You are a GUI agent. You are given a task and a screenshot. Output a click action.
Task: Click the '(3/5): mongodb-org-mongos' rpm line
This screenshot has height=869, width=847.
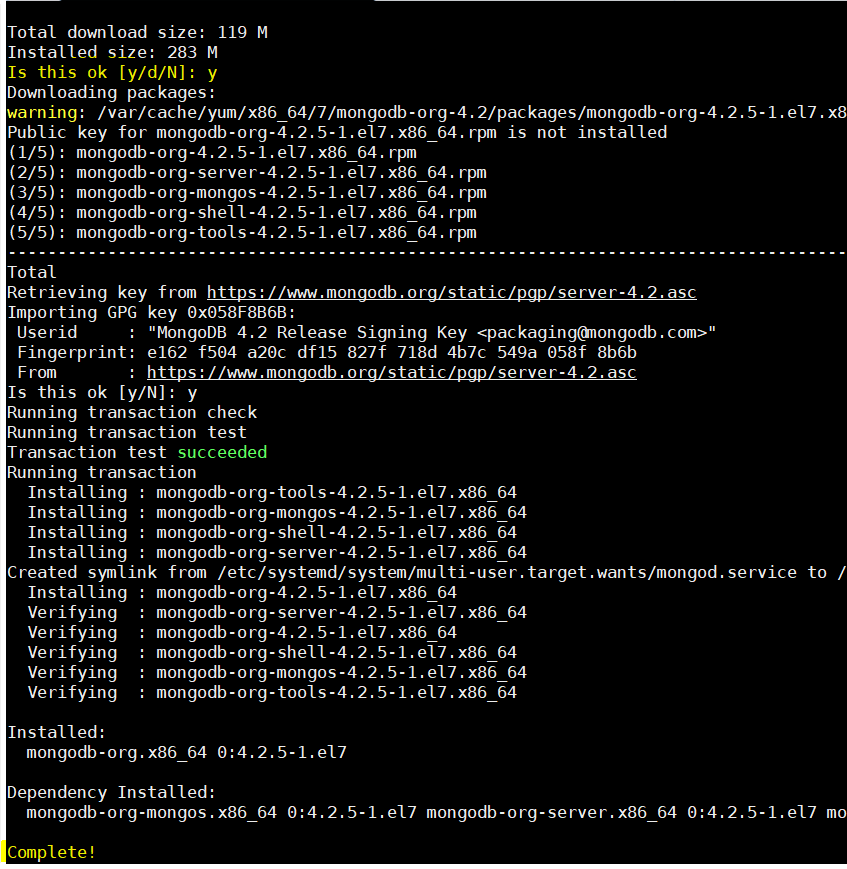(x=247, y=192)
